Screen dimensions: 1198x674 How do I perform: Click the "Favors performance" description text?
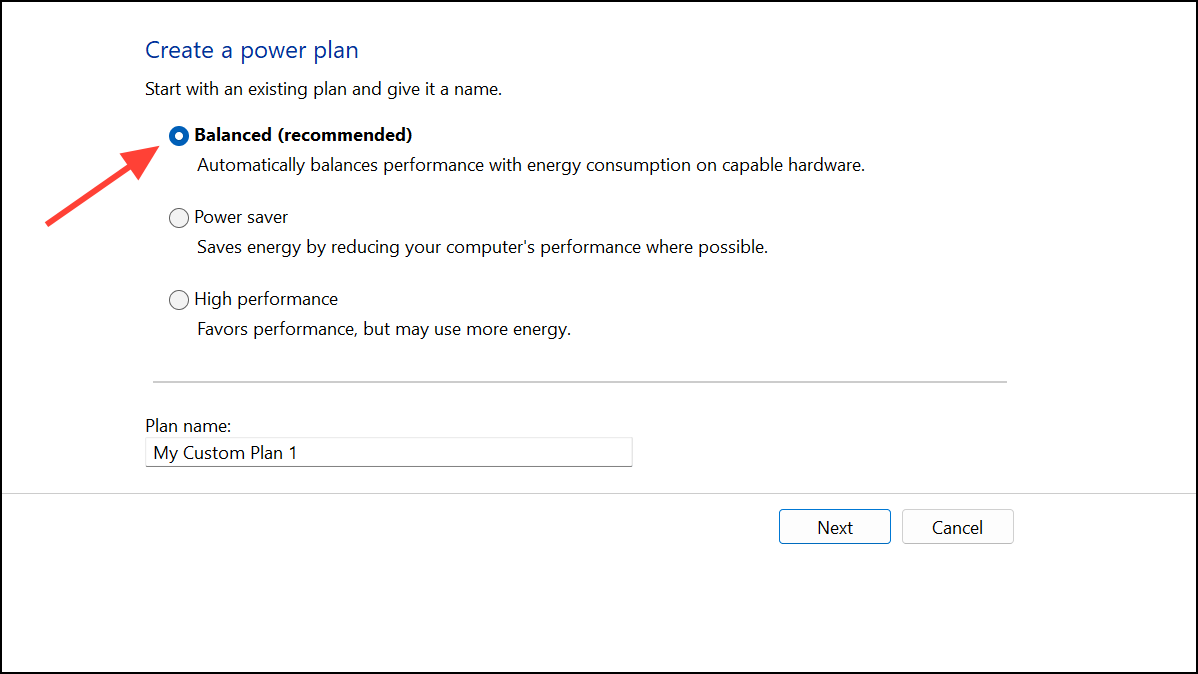tap(384, 329)
